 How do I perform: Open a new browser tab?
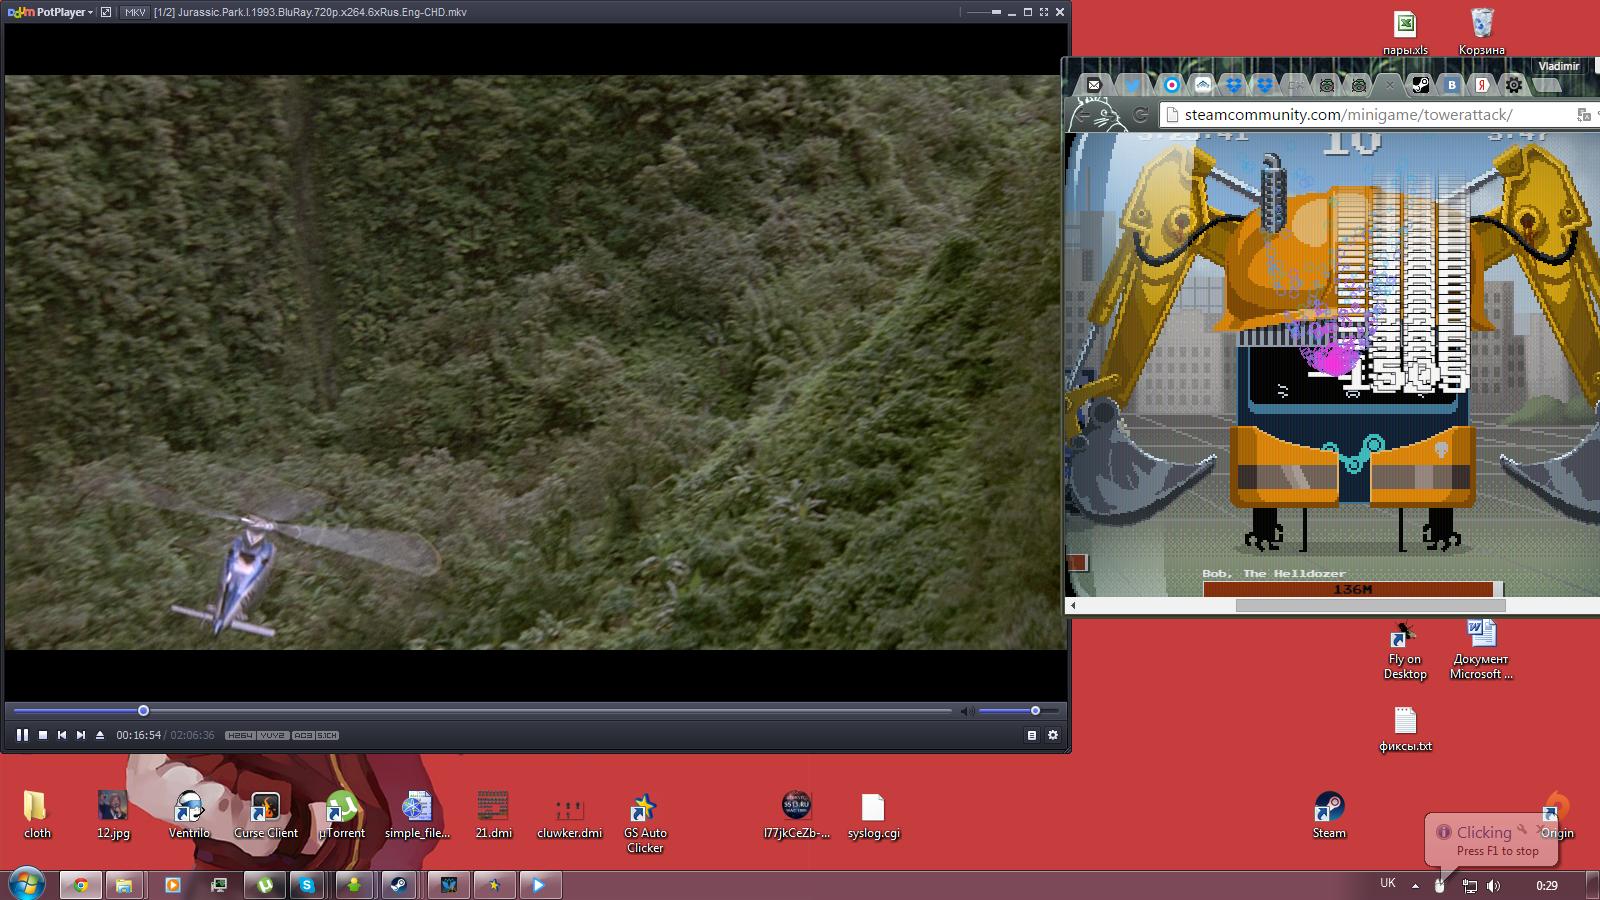pos(1546,85)
